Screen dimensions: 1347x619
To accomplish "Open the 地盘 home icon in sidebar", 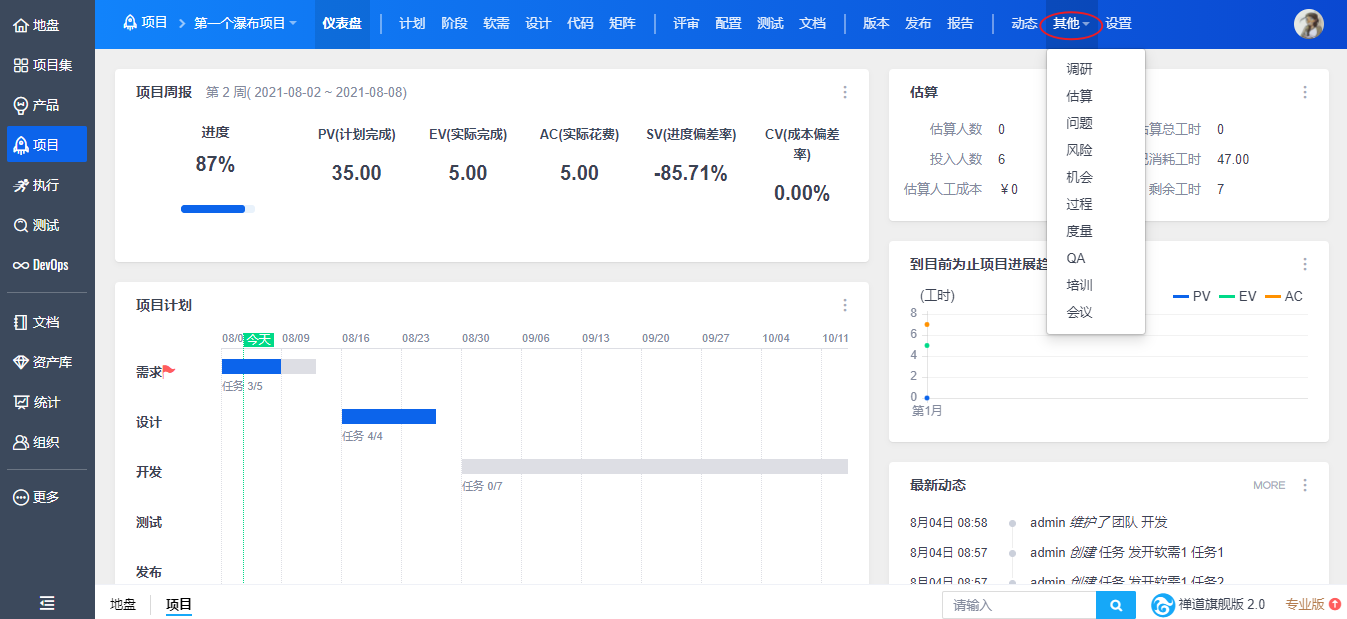I will click(20, 25).
